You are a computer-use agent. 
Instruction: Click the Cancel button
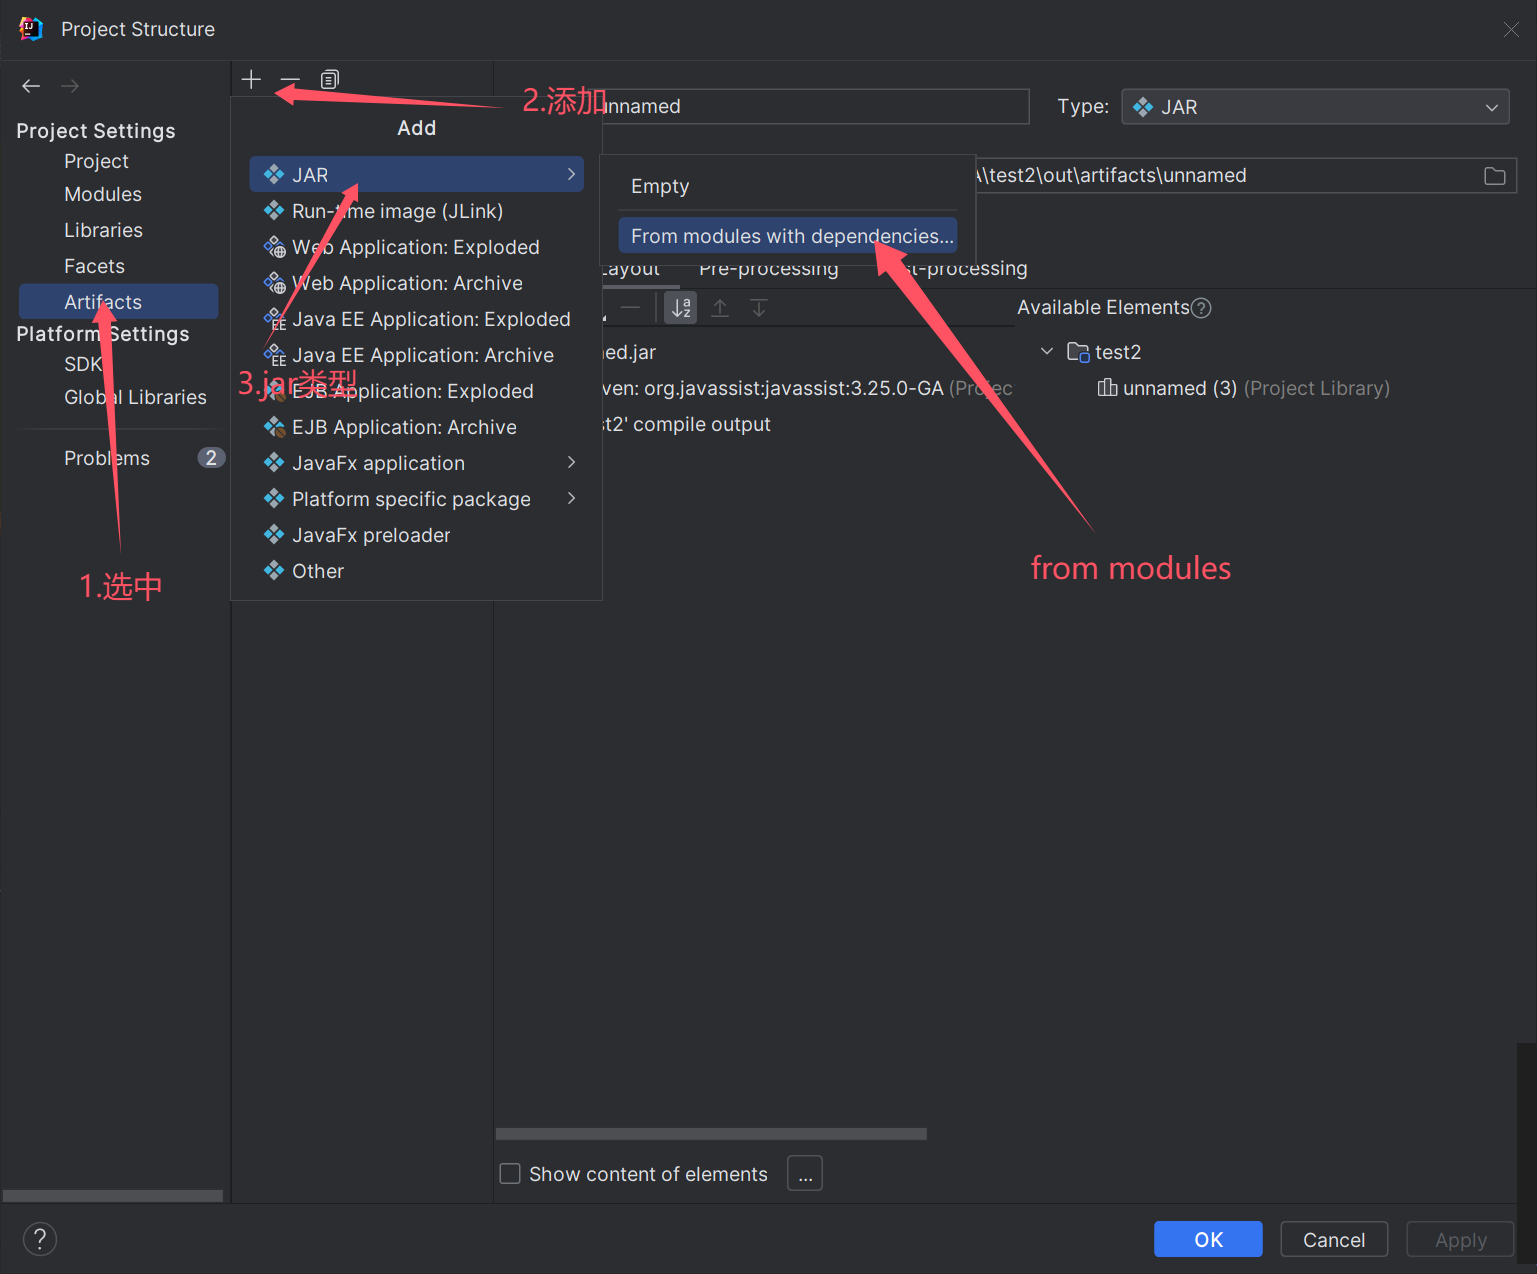(x=1334, y=1239)
